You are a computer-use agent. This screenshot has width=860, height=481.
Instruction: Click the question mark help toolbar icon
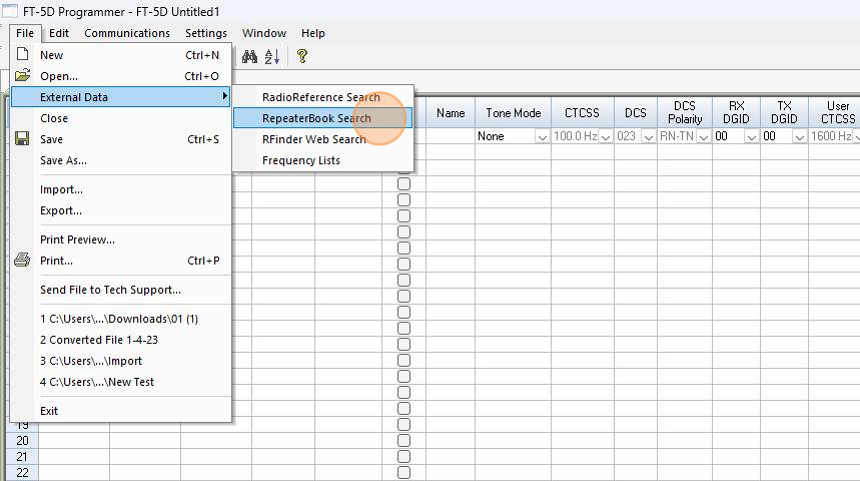[302, 56]
